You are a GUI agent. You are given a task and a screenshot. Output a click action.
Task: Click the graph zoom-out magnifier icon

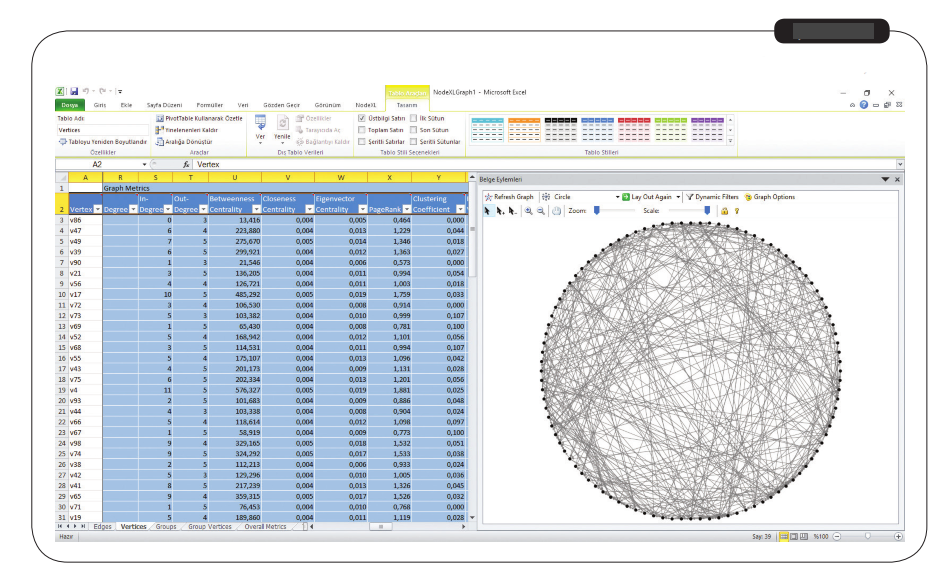[541, 212]
